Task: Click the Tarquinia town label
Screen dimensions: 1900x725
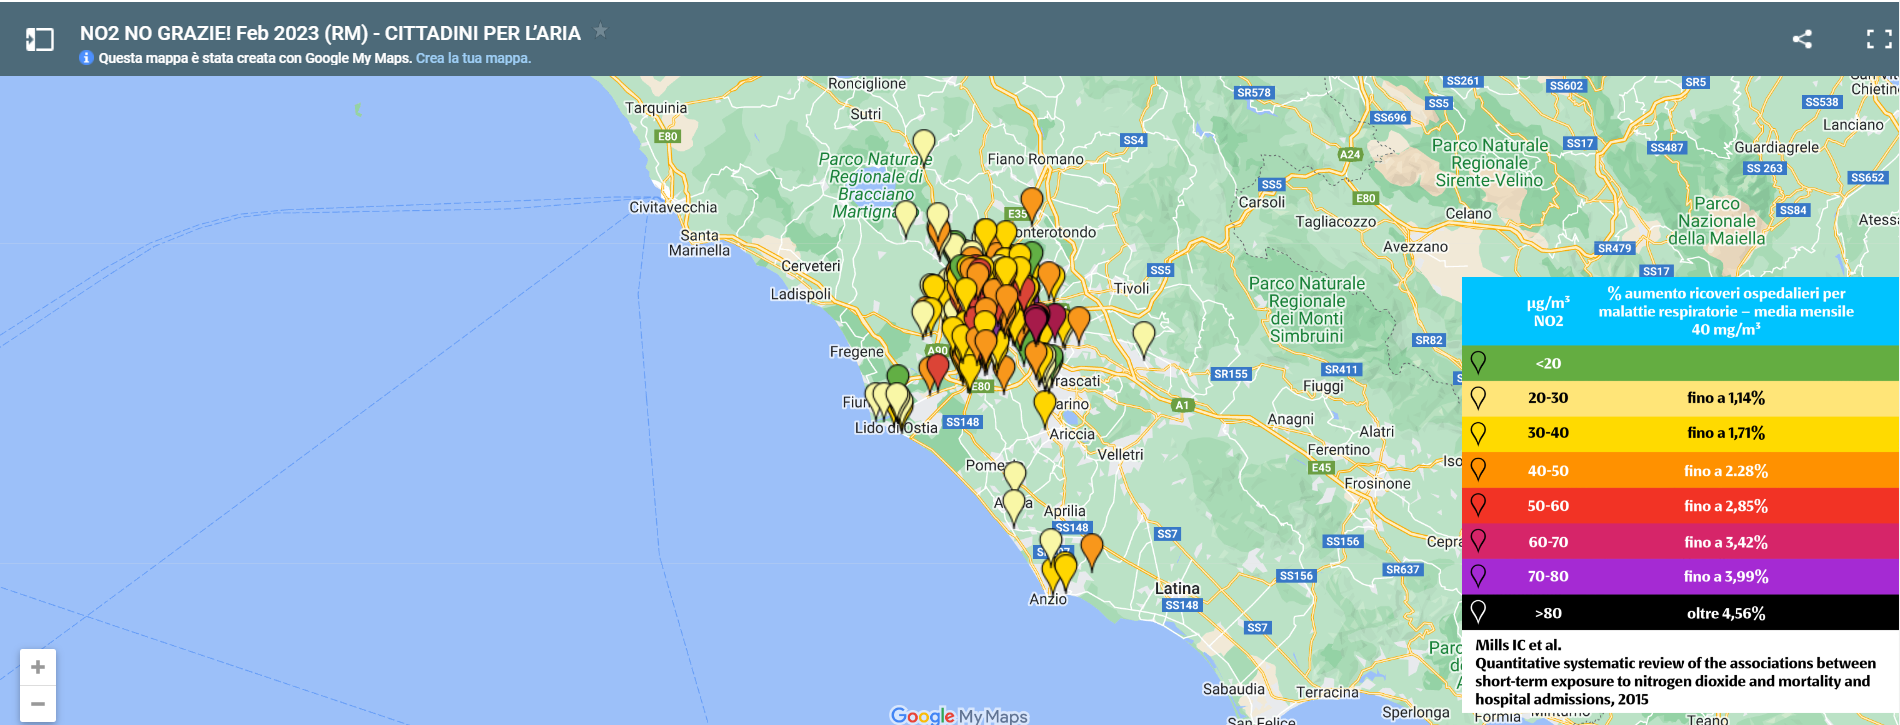Action: coord(656,108)
